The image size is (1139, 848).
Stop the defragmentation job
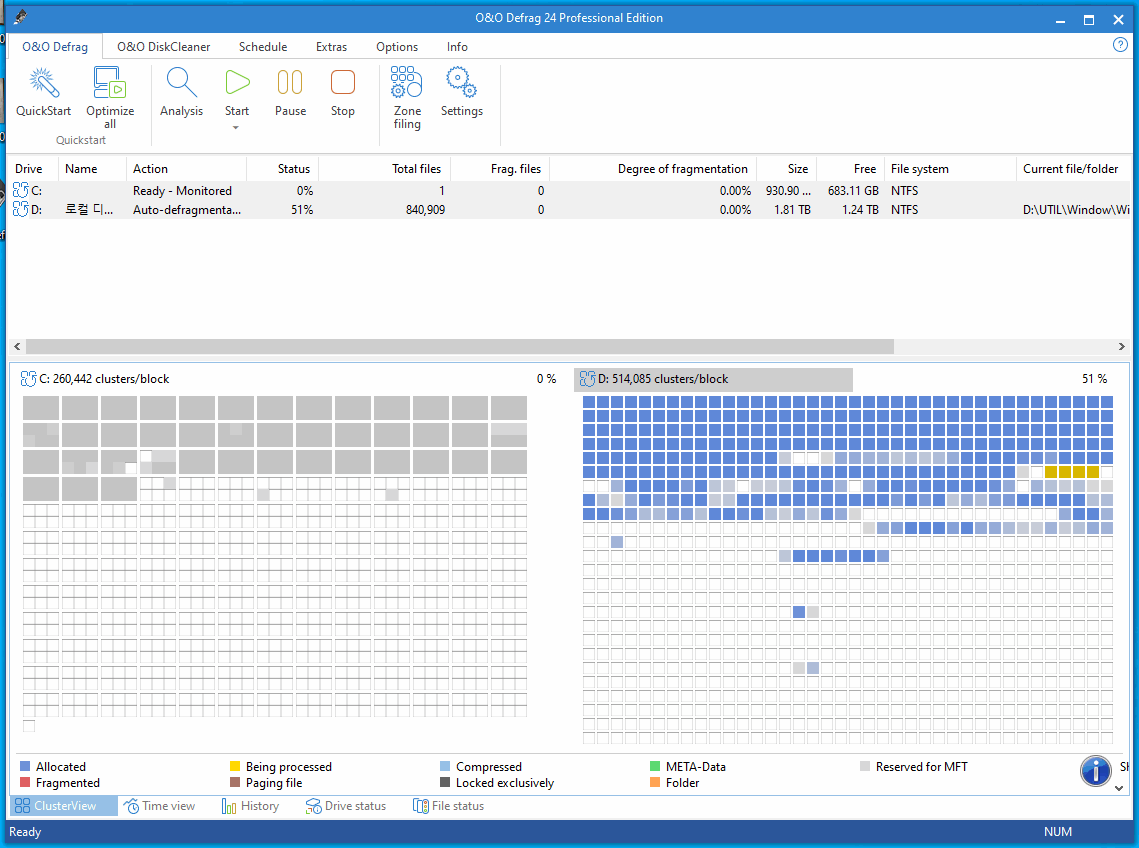click(x=342, y=84)
